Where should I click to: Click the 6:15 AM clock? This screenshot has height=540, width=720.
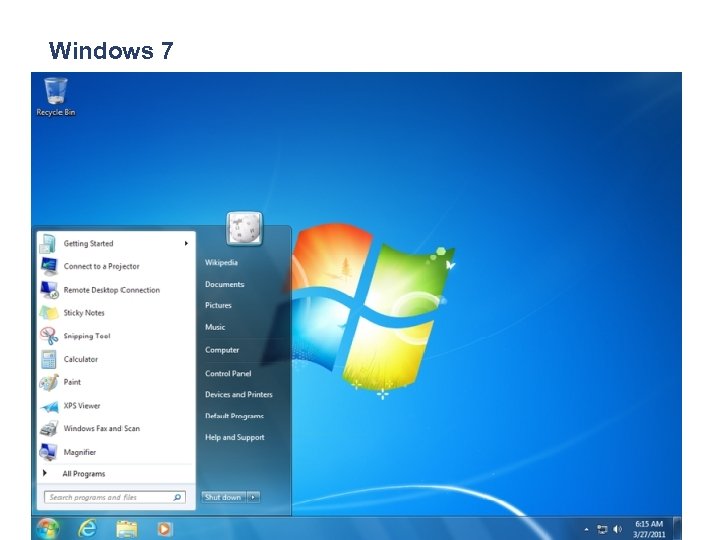pyautogui.click(x=649, y=524)
